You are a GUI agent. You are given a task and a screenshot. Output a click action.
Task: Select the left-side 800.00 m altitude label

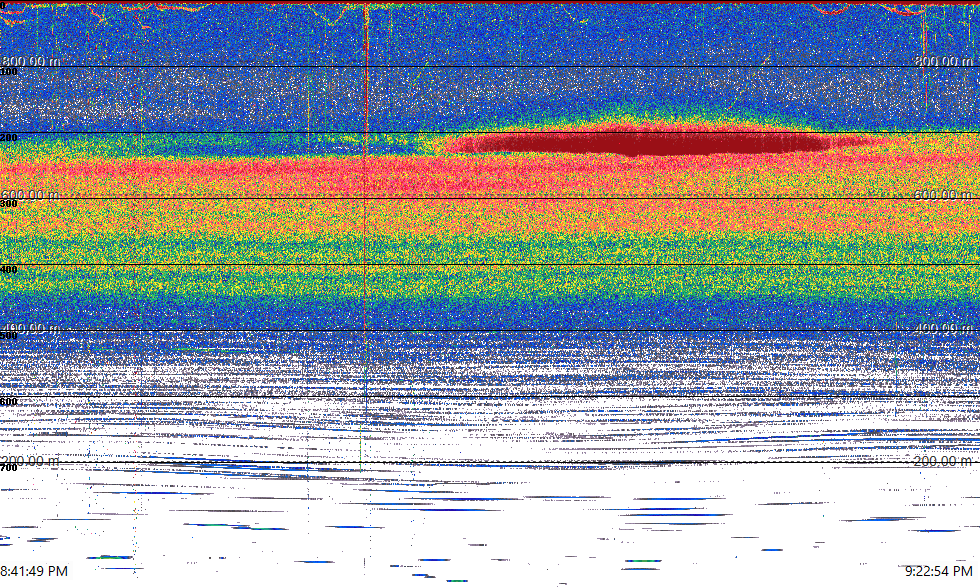(31, 61)
